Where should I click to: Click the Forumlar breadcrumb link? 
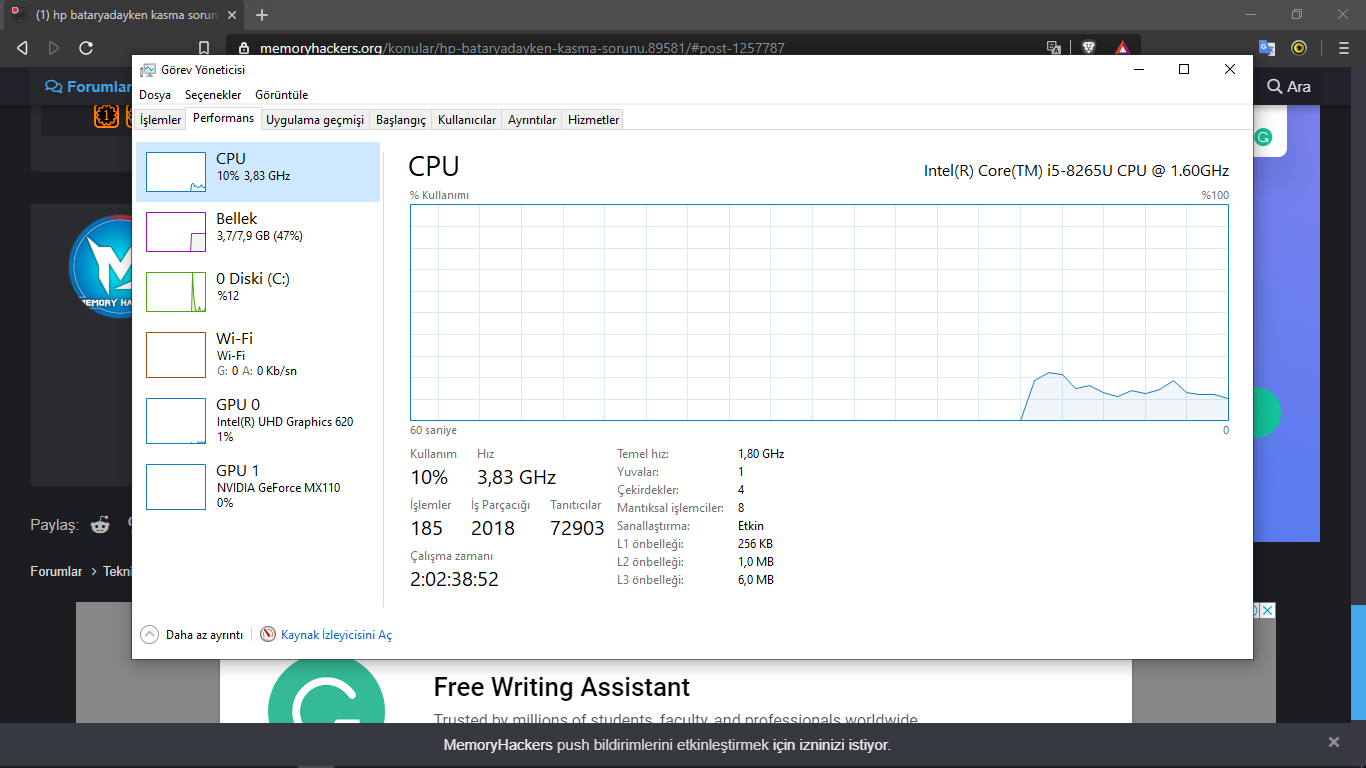point(56,571)
